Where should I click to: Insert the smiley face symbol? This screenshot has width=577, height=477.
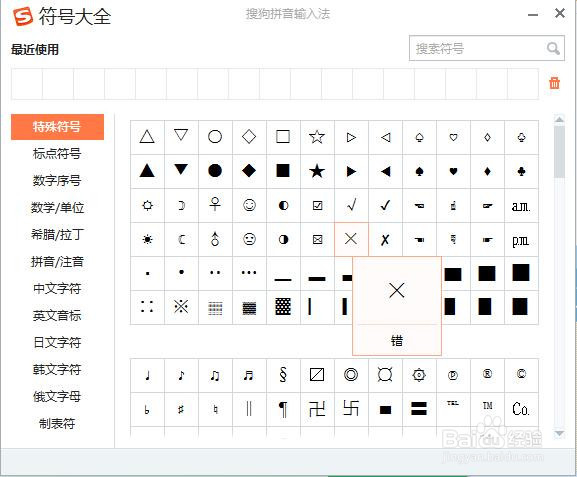(249, 205)
